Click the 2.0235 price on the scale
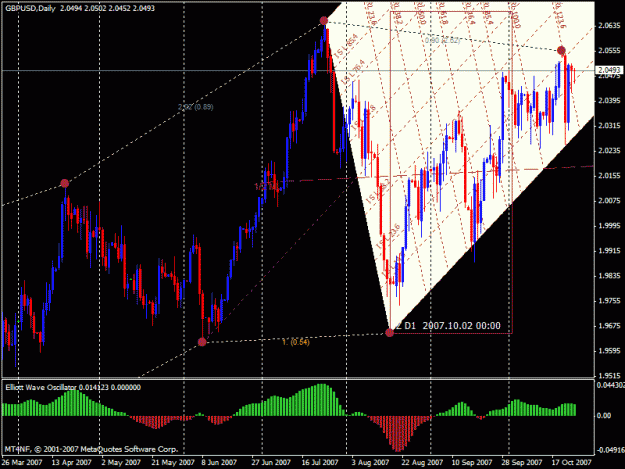The height and width of the screenshot is (469, 625). [609, 151]
